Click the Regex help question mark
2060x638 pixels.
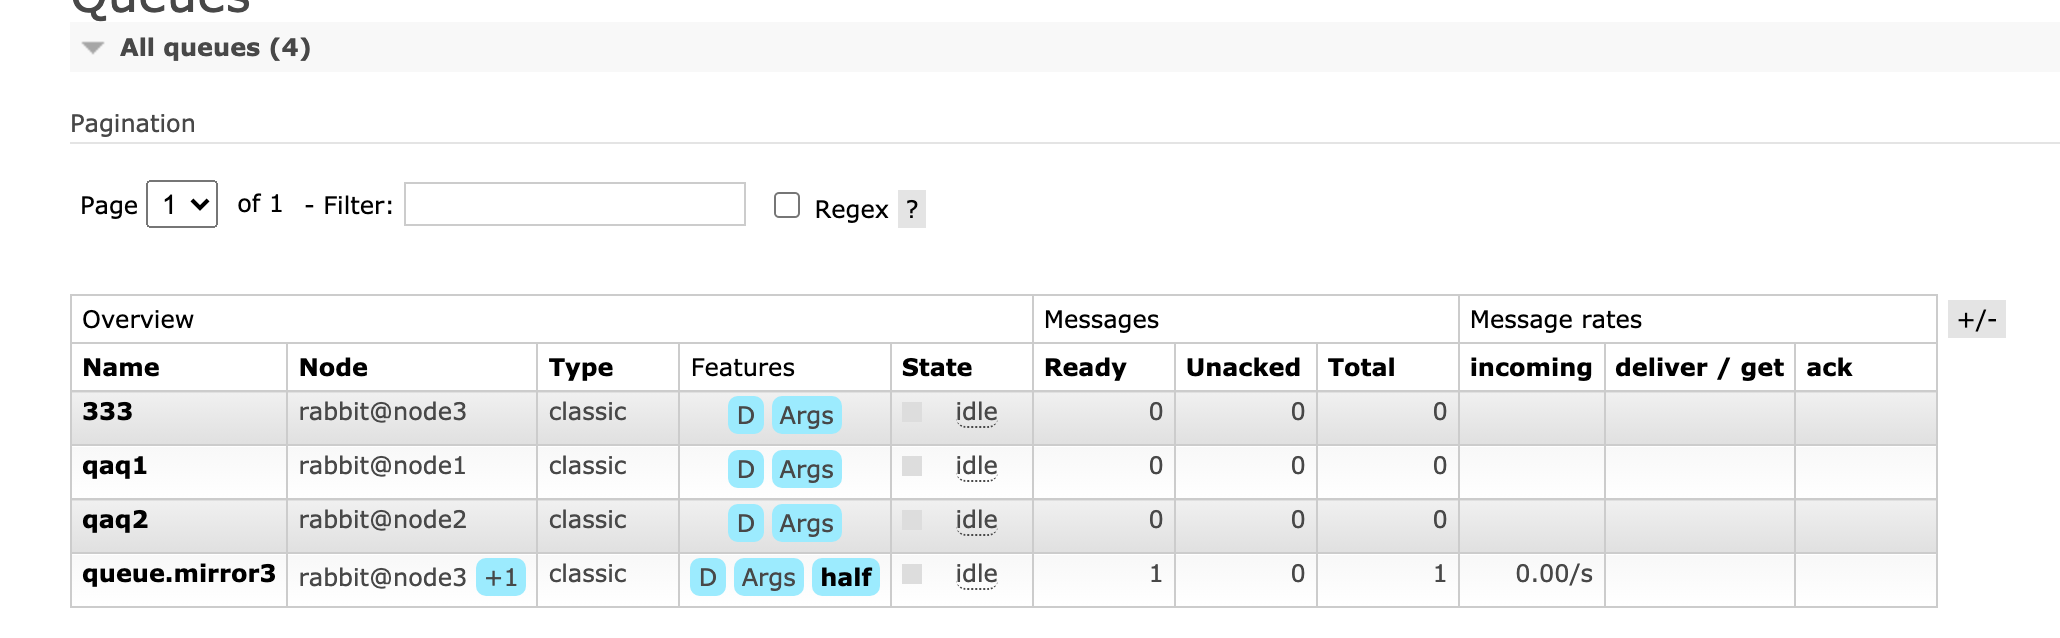911,209
